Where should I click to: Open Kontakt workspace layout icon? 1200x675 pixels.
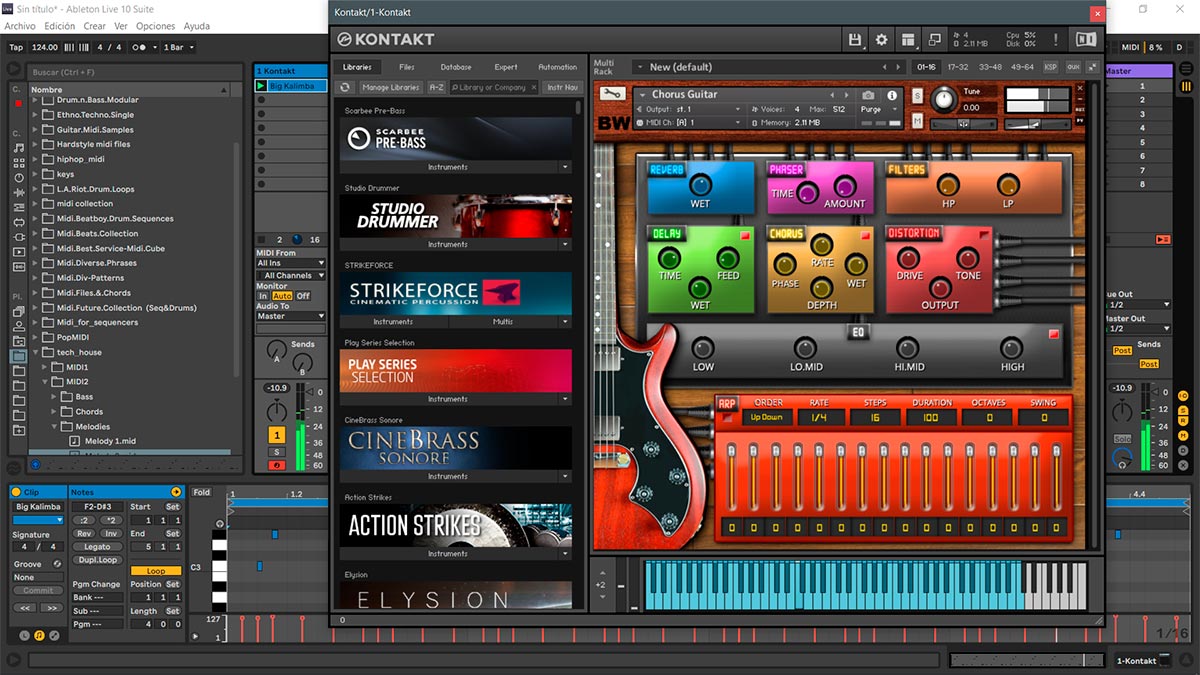click(908, 40)
